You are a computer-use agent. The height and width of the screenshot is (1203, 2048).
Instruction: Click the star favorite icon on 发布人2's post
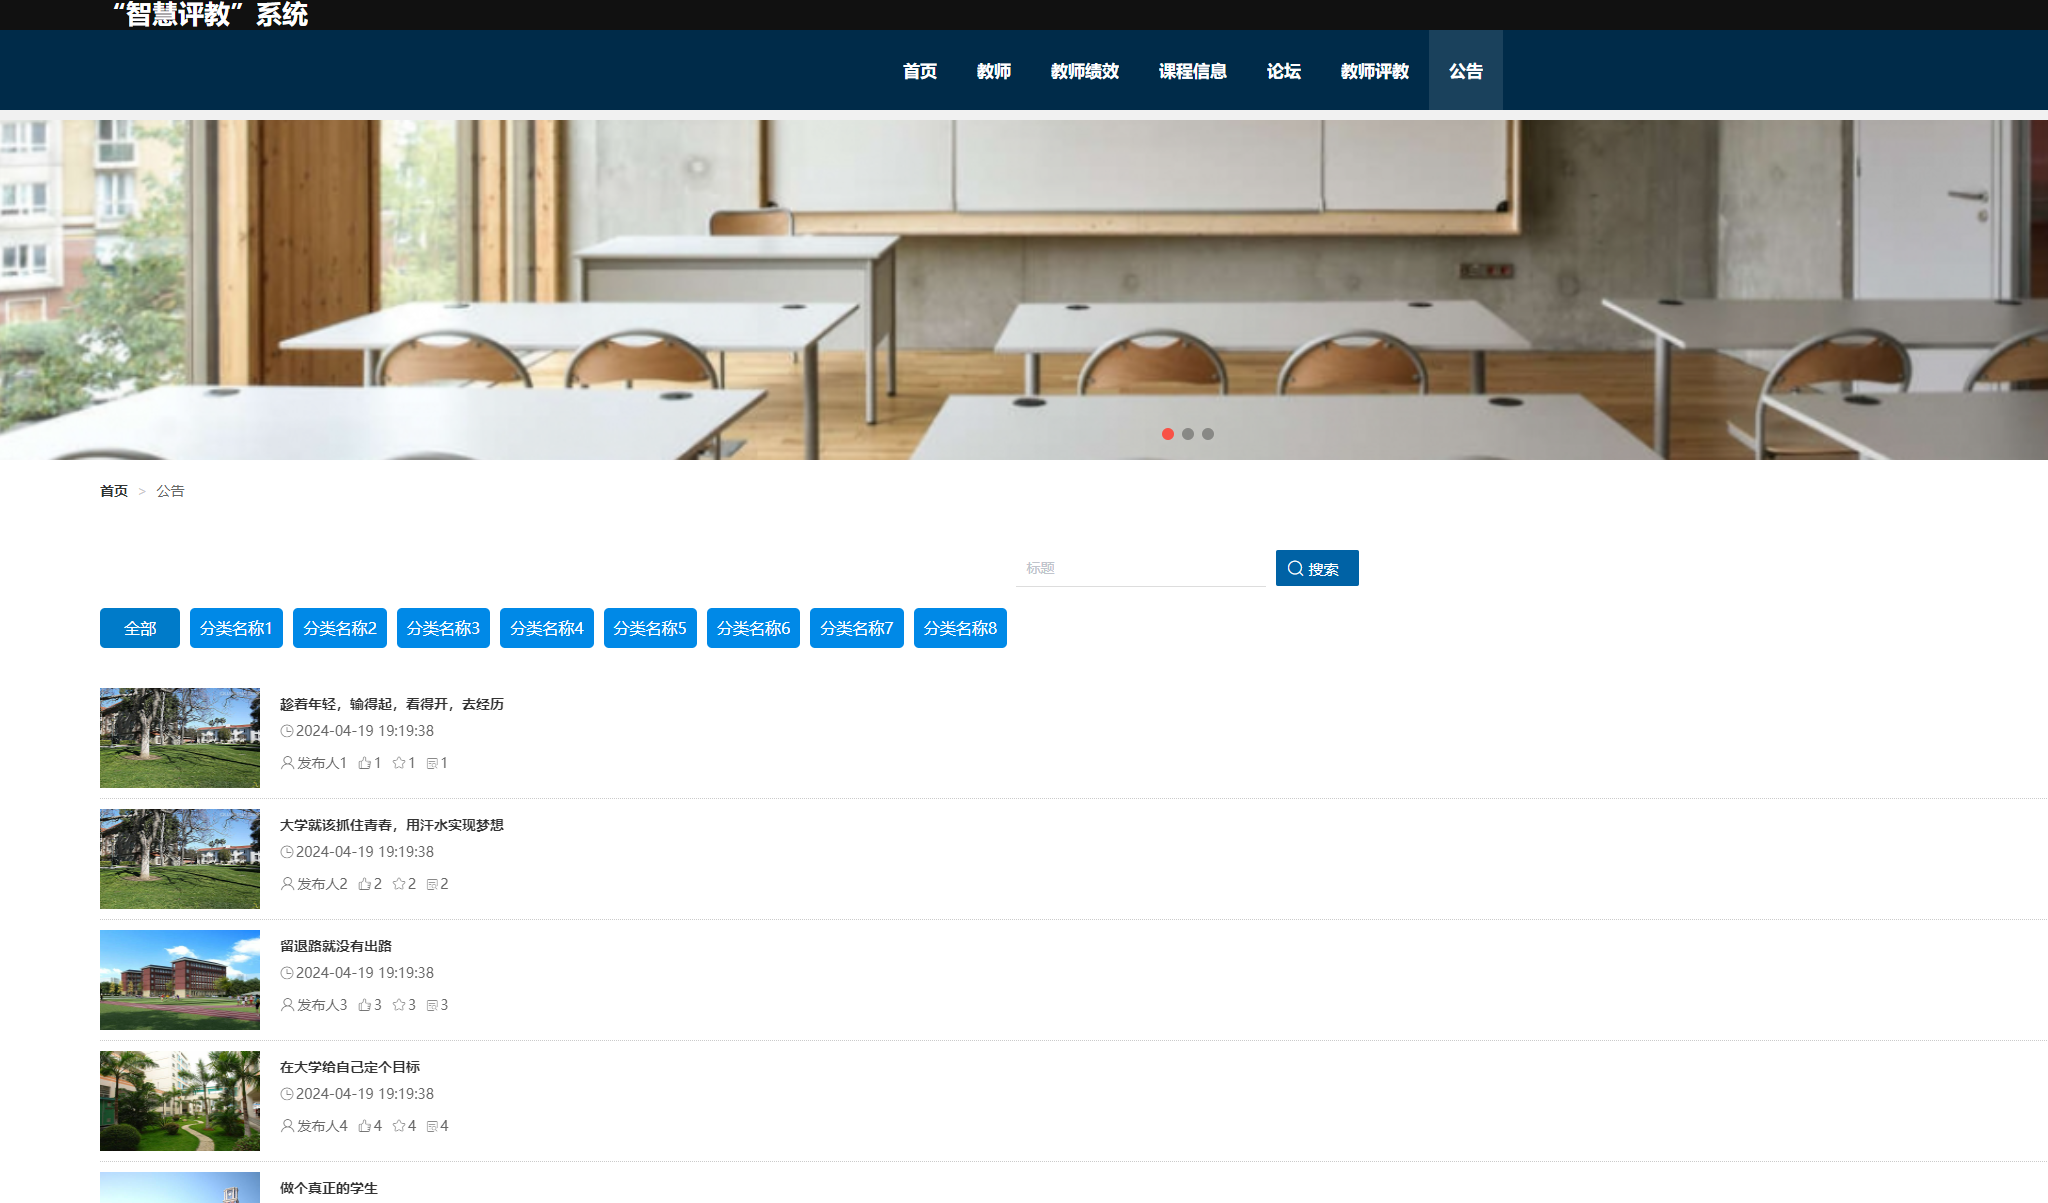pos(399,884)
